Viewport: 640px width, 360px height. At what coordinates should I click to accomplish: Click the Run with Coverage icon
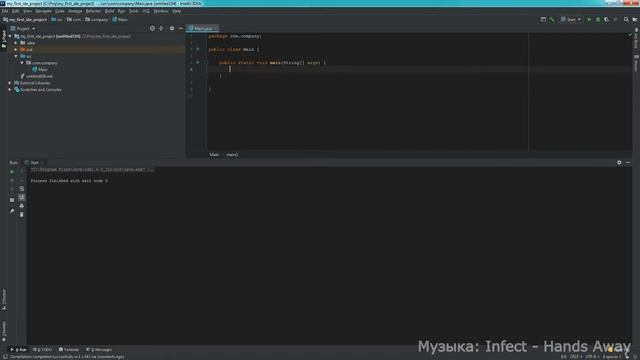point(607,19)
